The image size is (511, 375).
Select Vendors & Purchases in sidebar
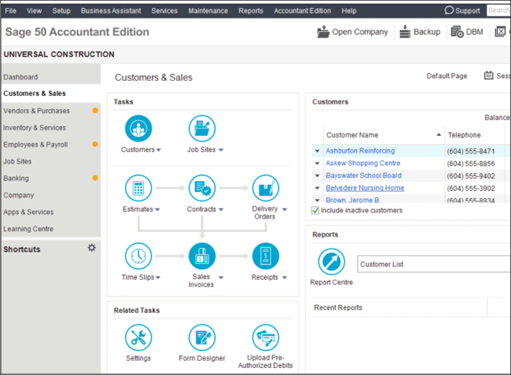[x=37, y=111]
